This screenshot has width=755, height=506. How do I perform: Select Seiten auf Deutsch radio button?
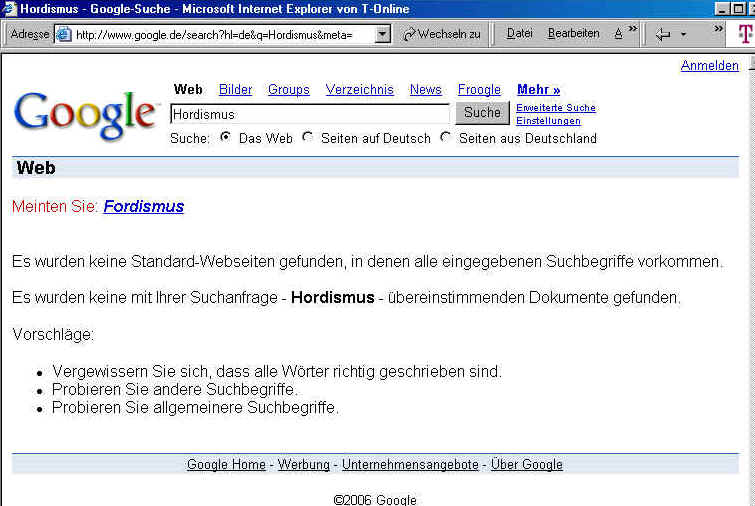point(308,137)
